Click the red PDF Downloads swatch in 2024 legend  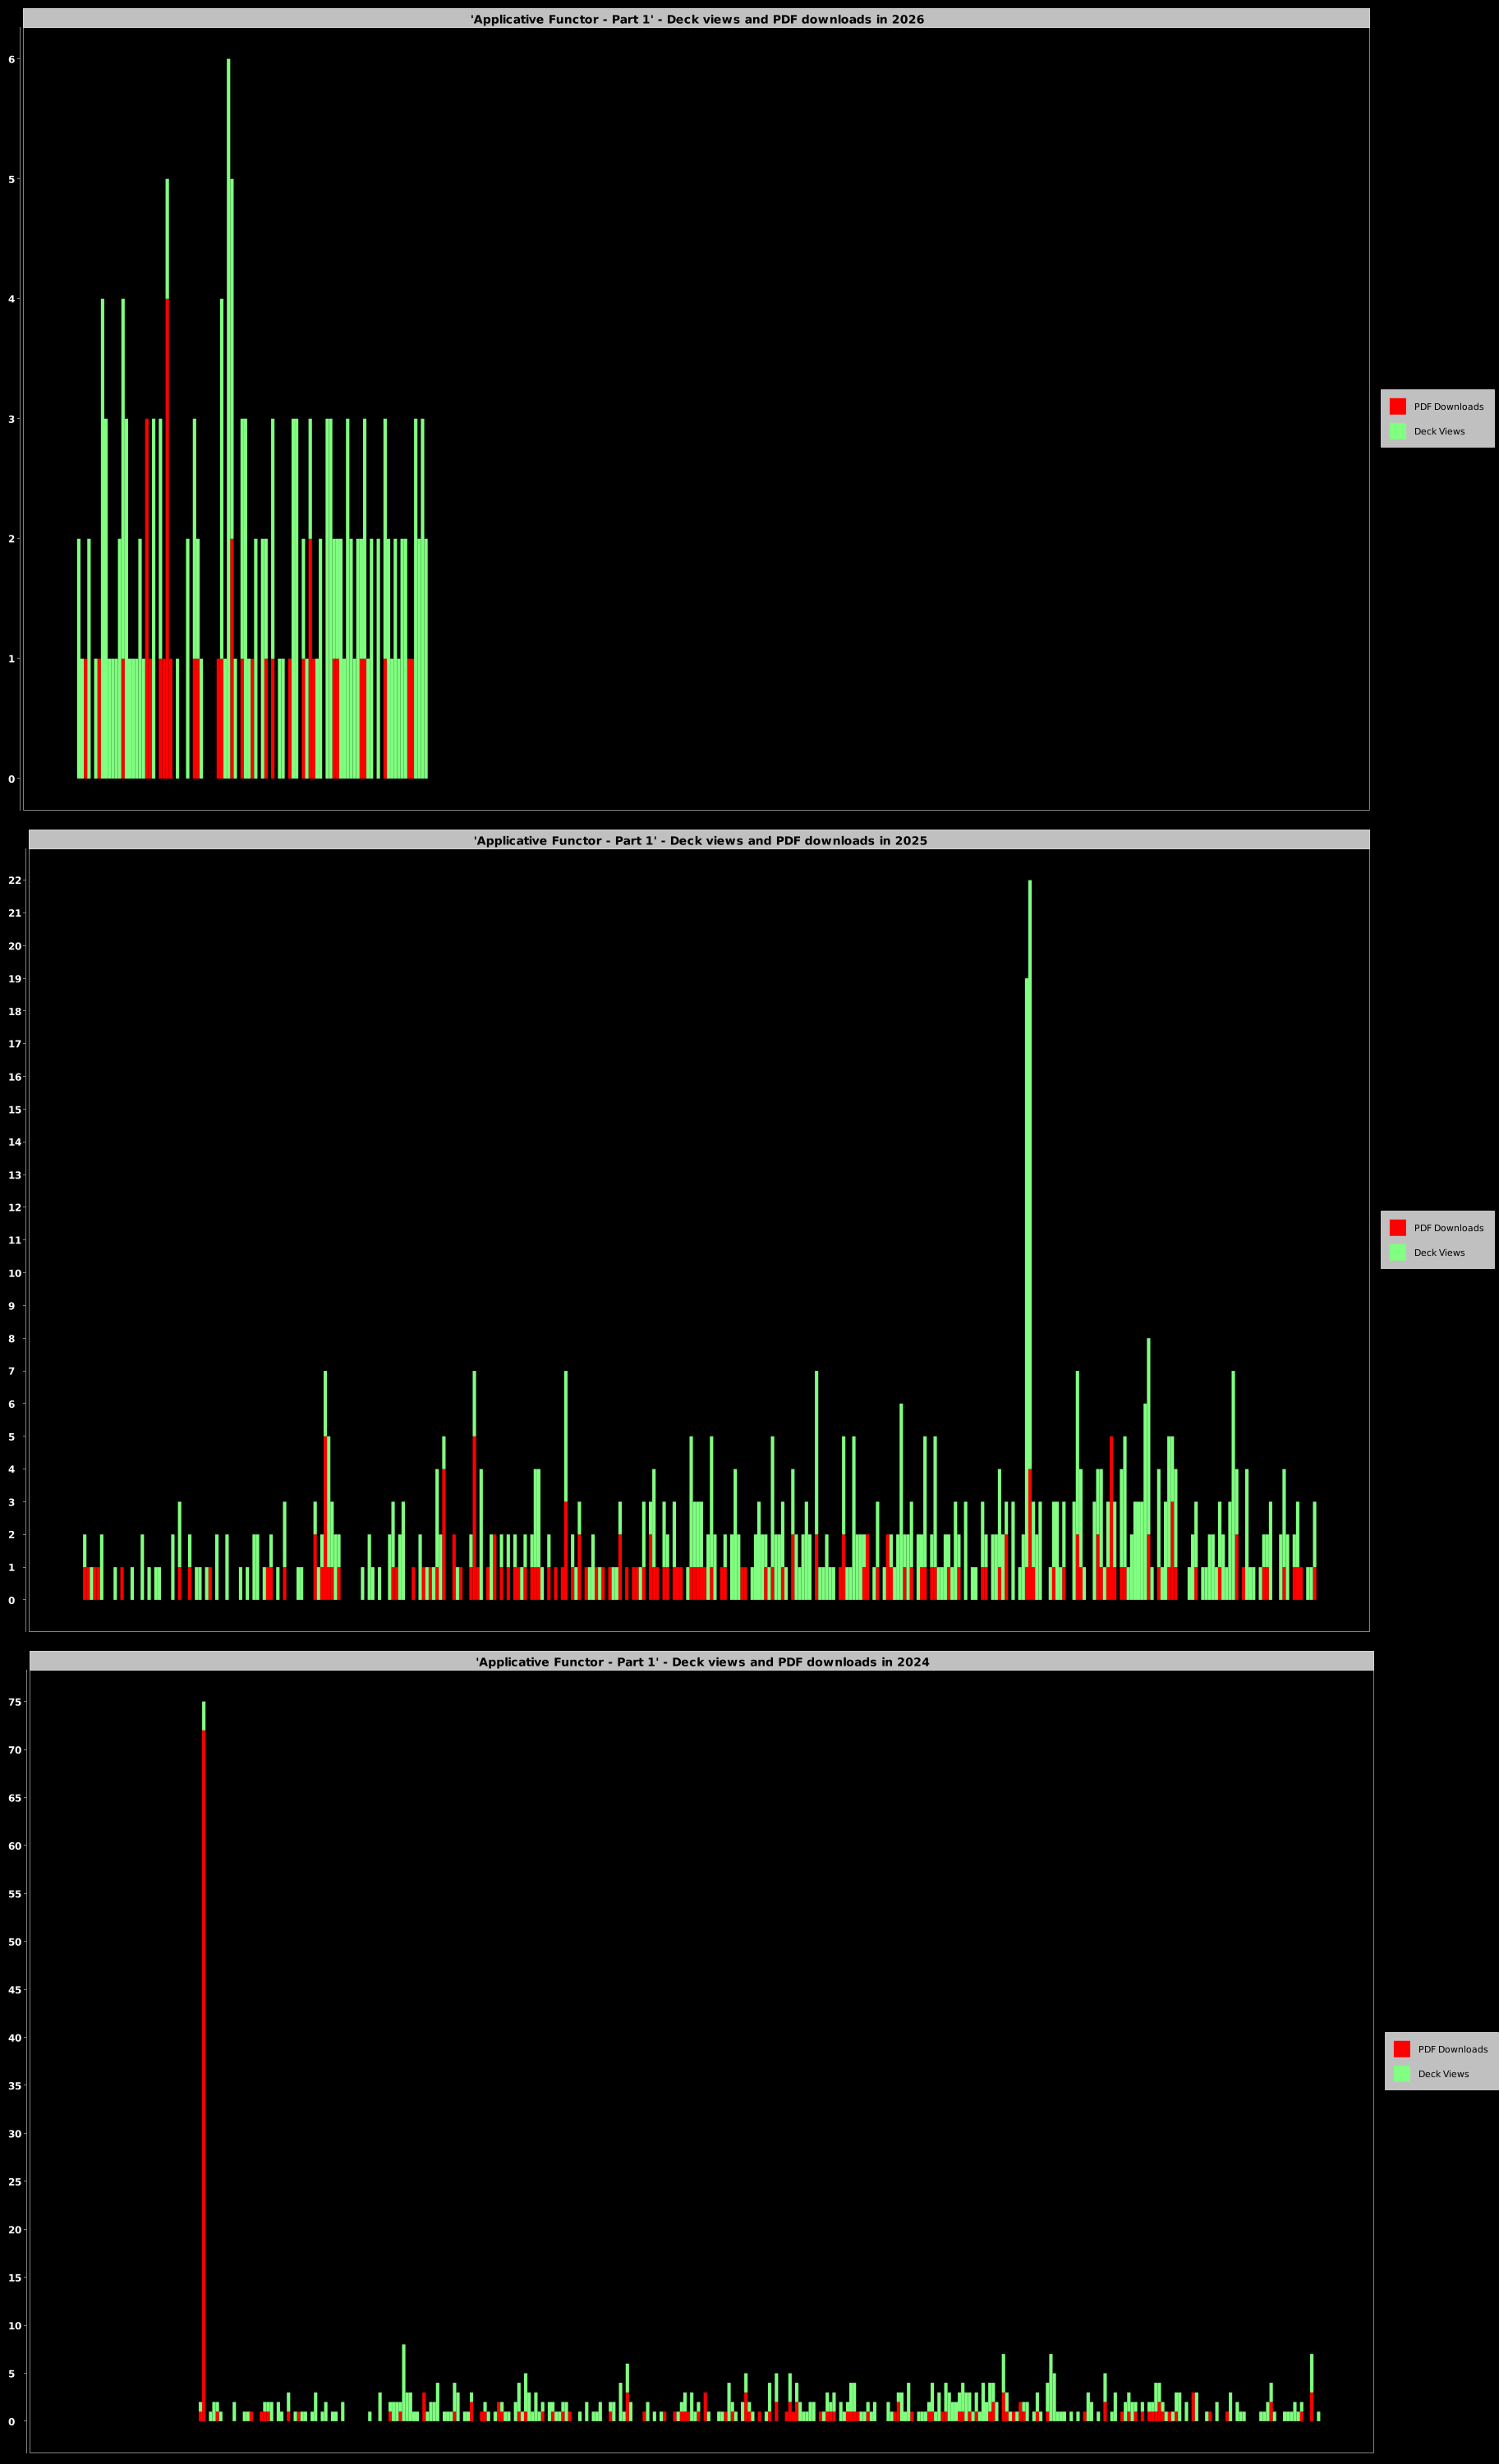(x=1401, y=2048)
